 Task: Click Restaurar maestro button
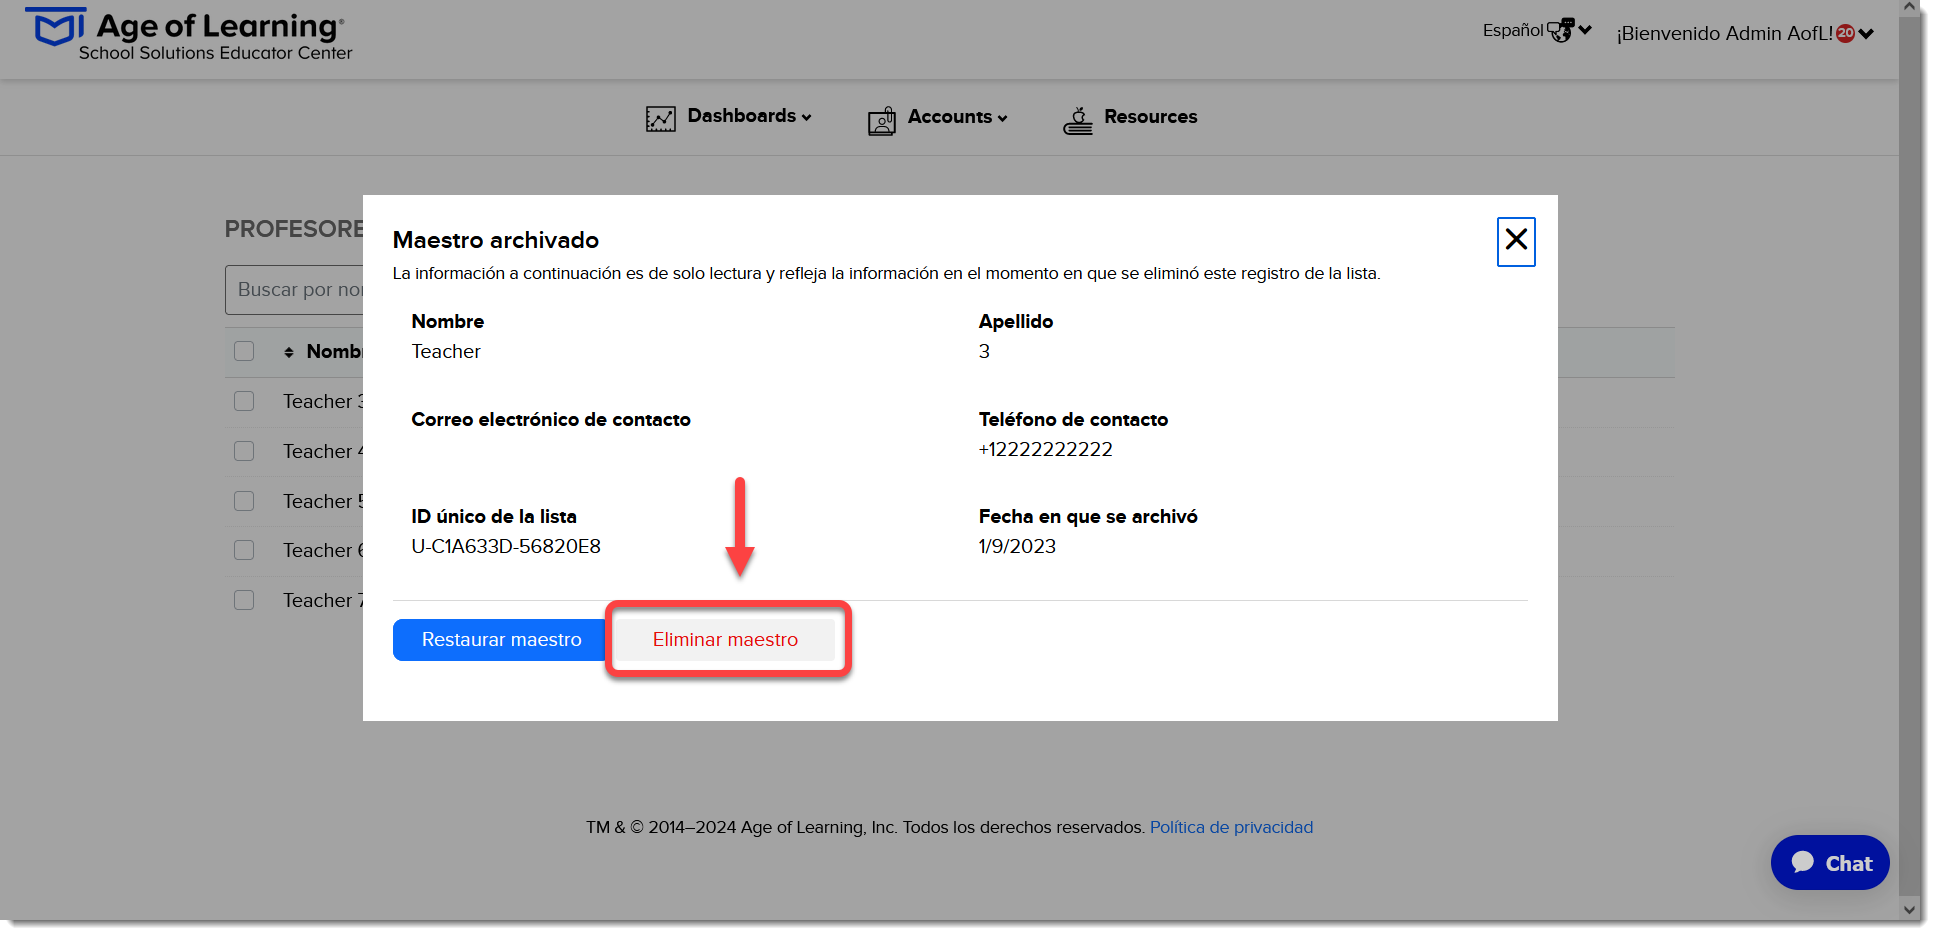501,640
